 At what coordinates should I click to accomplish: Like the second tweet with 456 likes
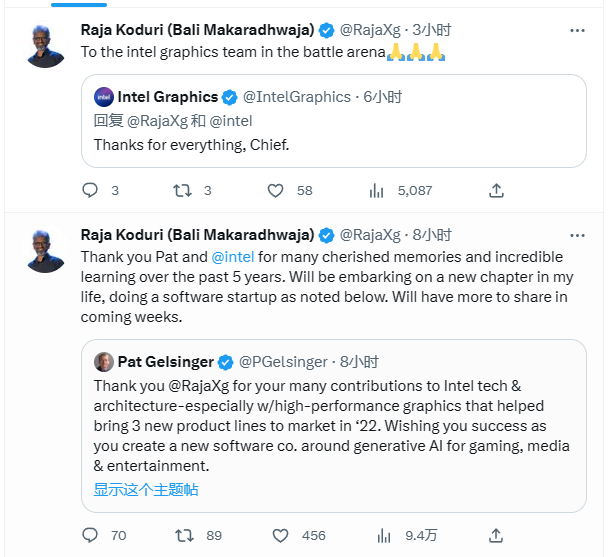point(277,535)
